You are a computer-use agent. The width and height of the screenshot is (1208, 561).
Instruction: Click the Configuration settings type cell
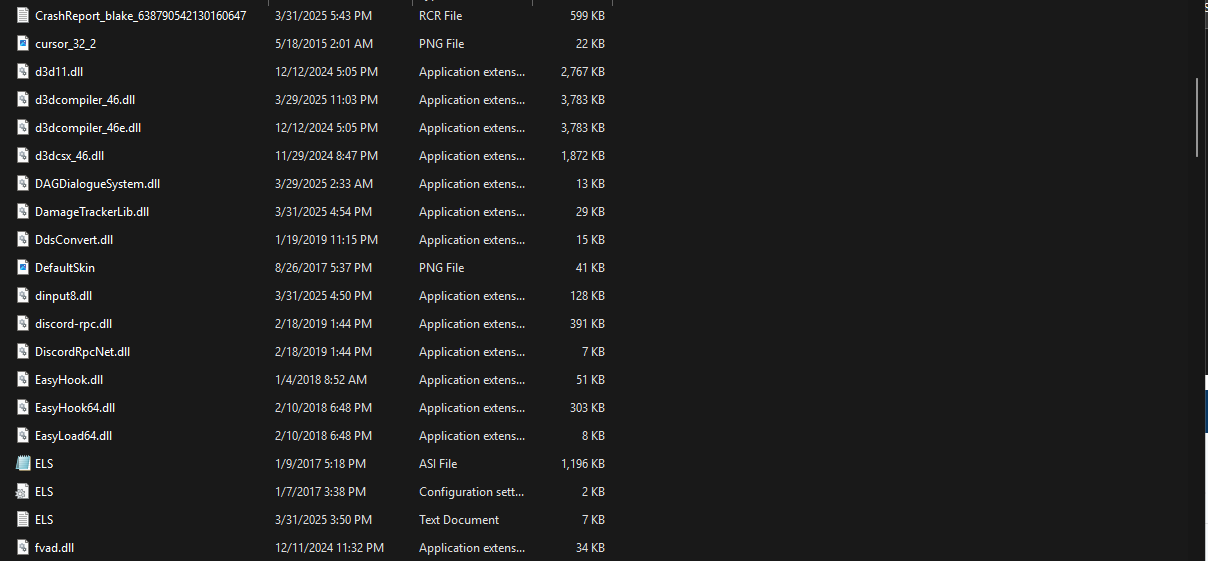pos(471,492)
